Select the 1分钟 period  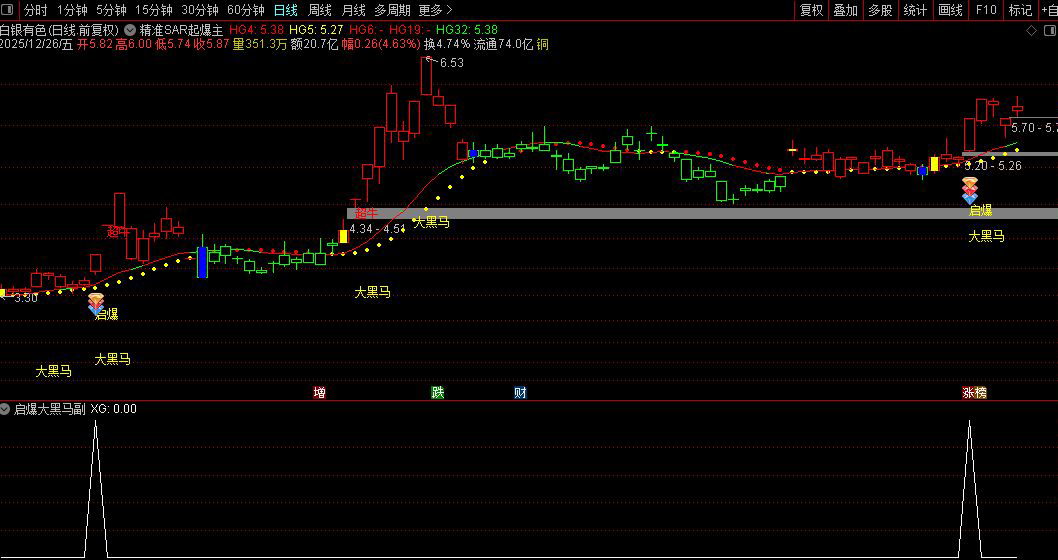[72, 10]
